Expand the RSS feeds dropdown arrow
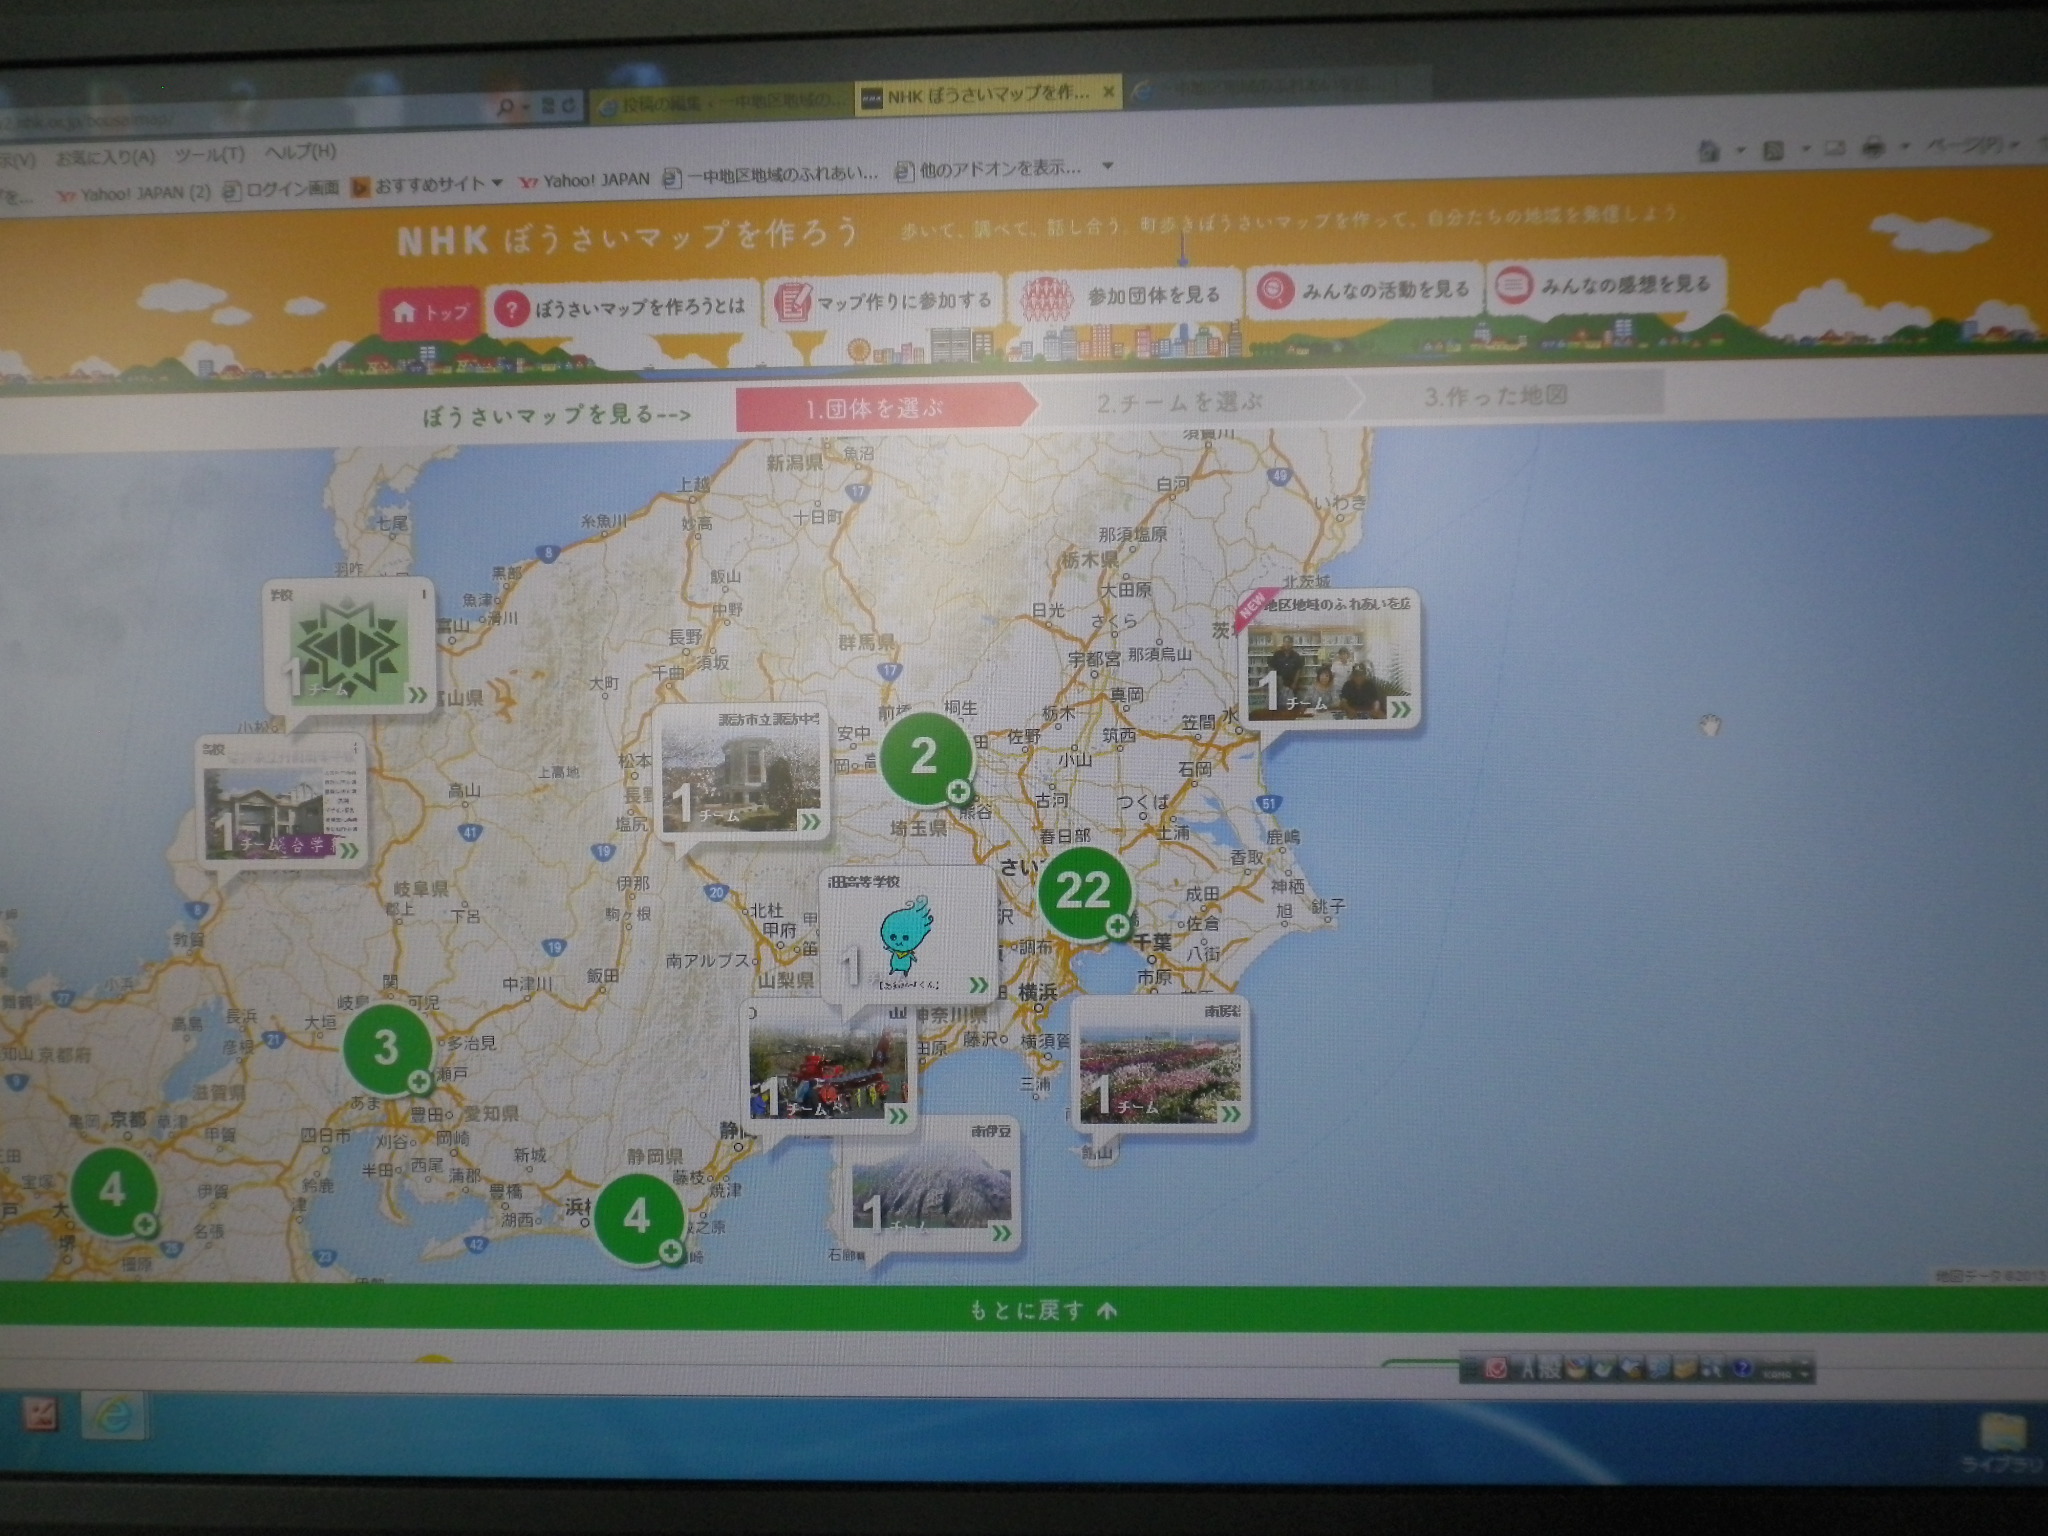Screen dimensions: 2048x1536 coord(1806,150)
